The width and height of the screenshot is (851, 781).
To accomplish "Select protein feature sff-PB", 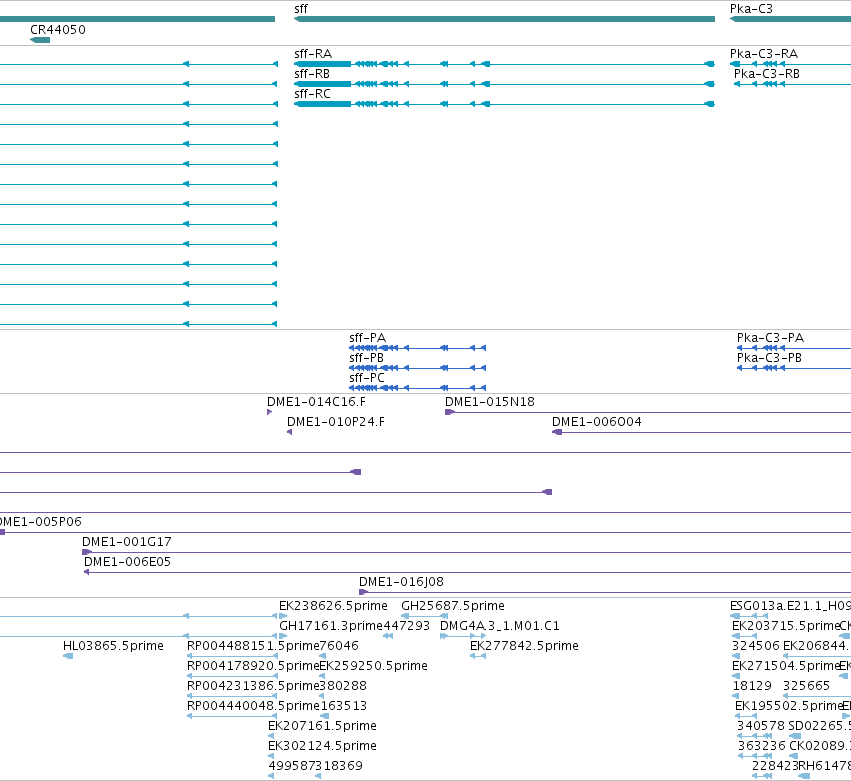I will (x=417, y=368).
